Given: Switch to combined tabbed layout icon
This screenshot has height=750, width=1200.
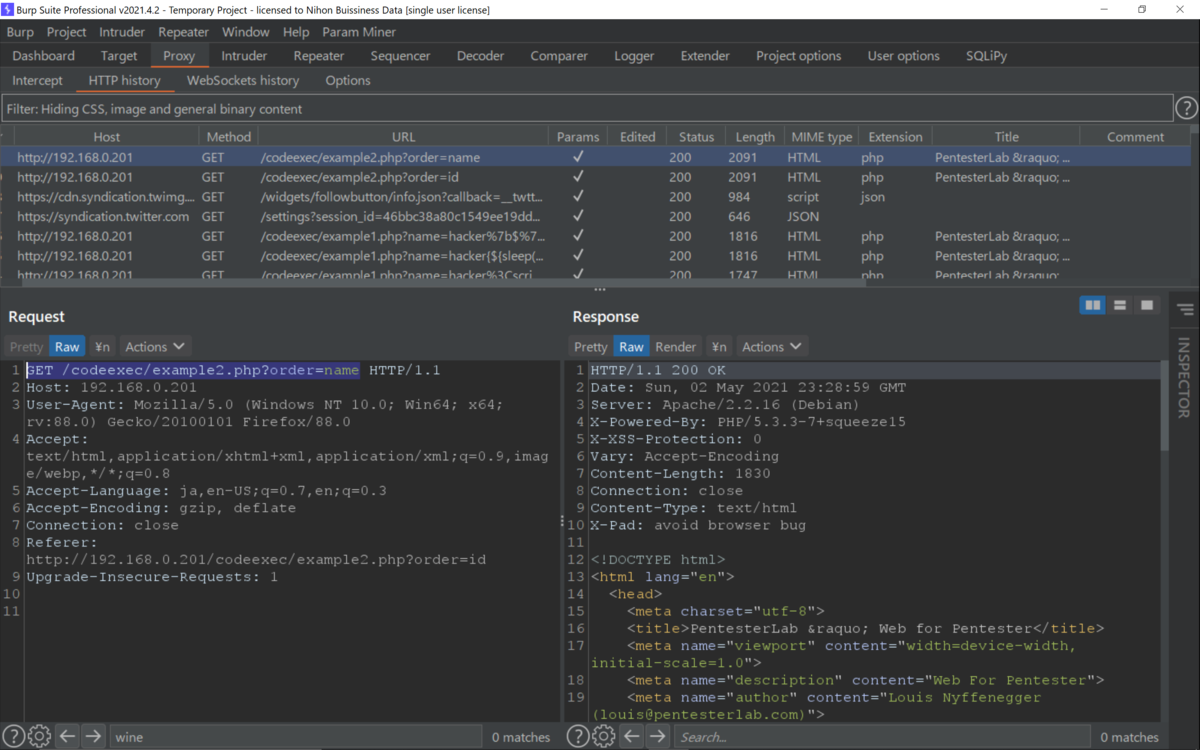Looking at the screenshot, I should [x=1147, y=305].
